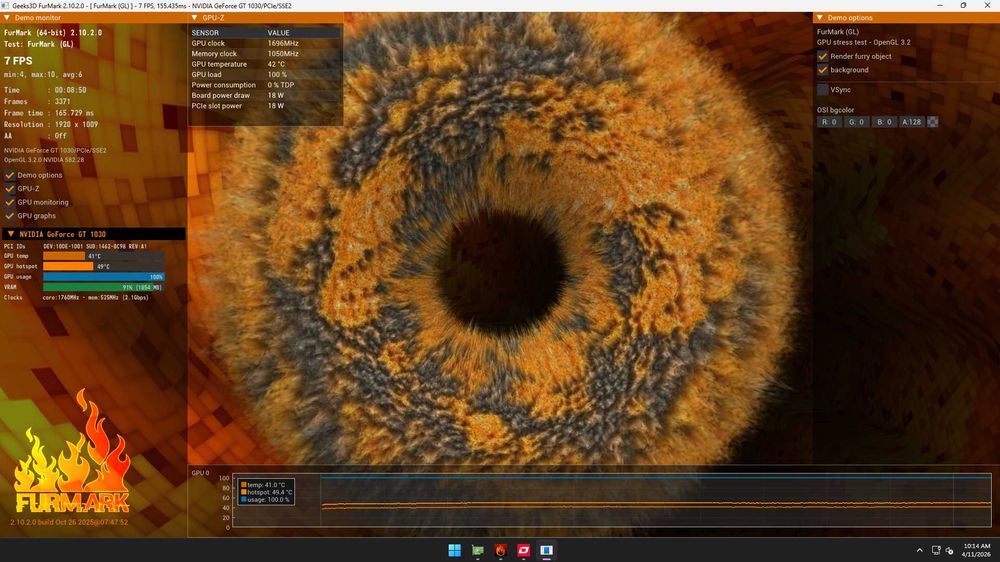Image resolution: width=1000 pixels, height=562 pixels.
Task: Click the GPU 0 graph label
Action: [200, 473]
